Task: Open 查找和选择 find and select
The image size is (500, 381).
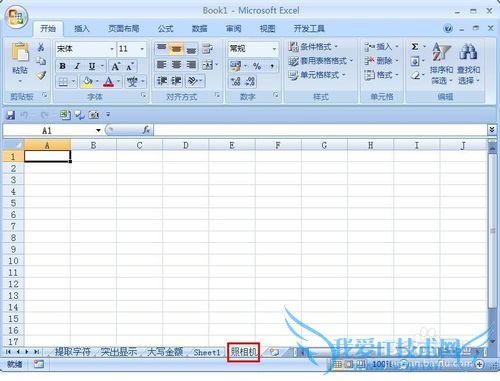Action: coord(468,63)
